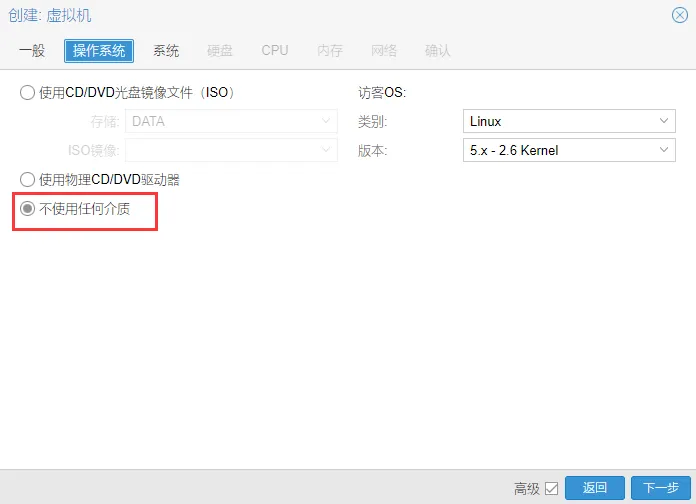Open the 系统 tab
Viewport: 696px width, 504px height.
(x=166, y=51)
